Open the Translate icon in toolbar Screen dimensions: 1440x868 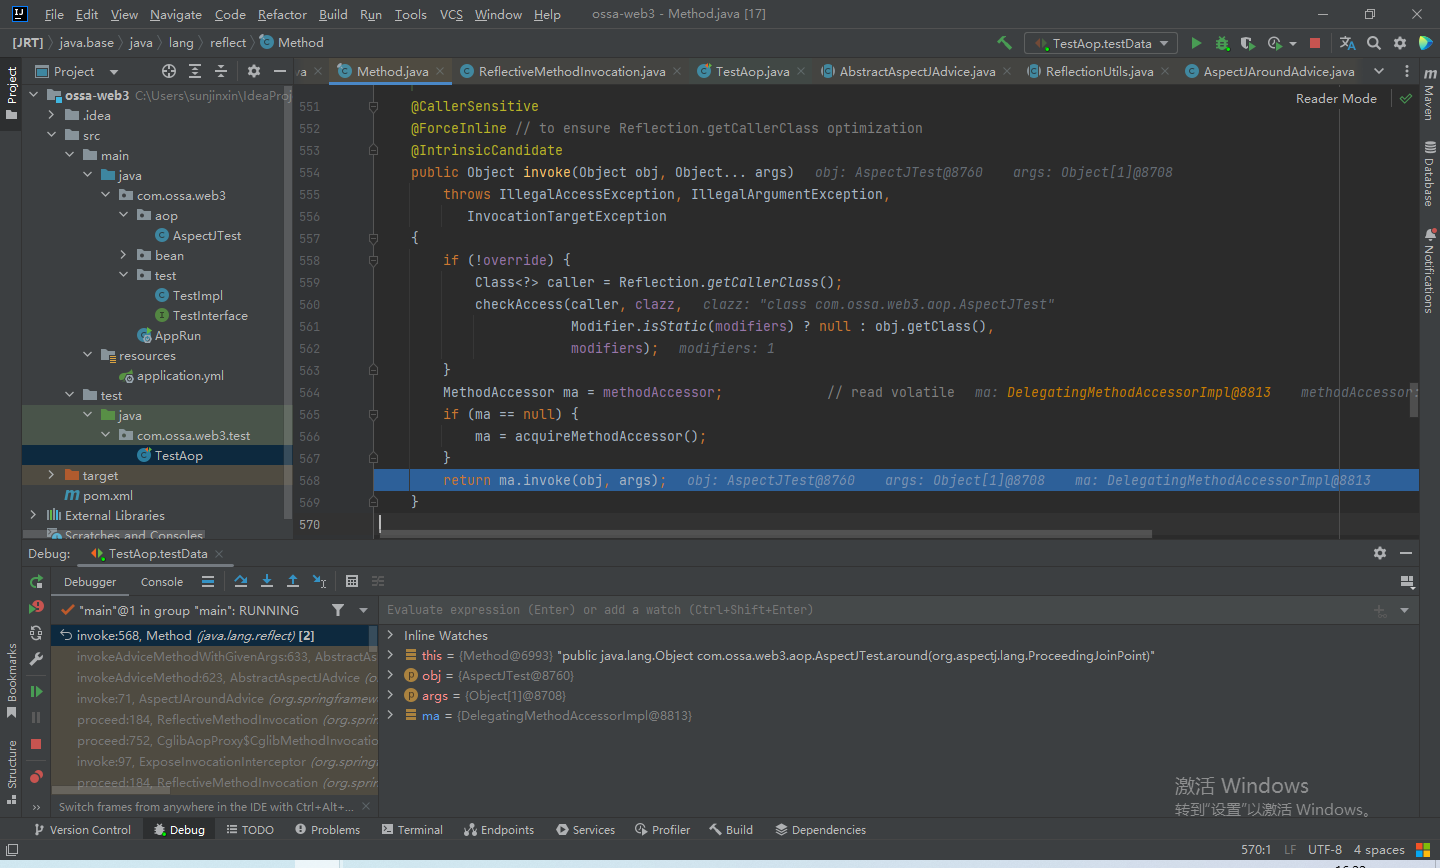(x=1347, y=43)
